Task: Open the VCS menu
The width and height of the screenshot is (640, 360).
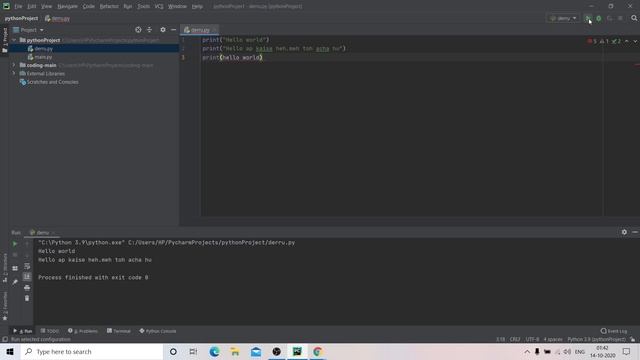Action: 159,6
